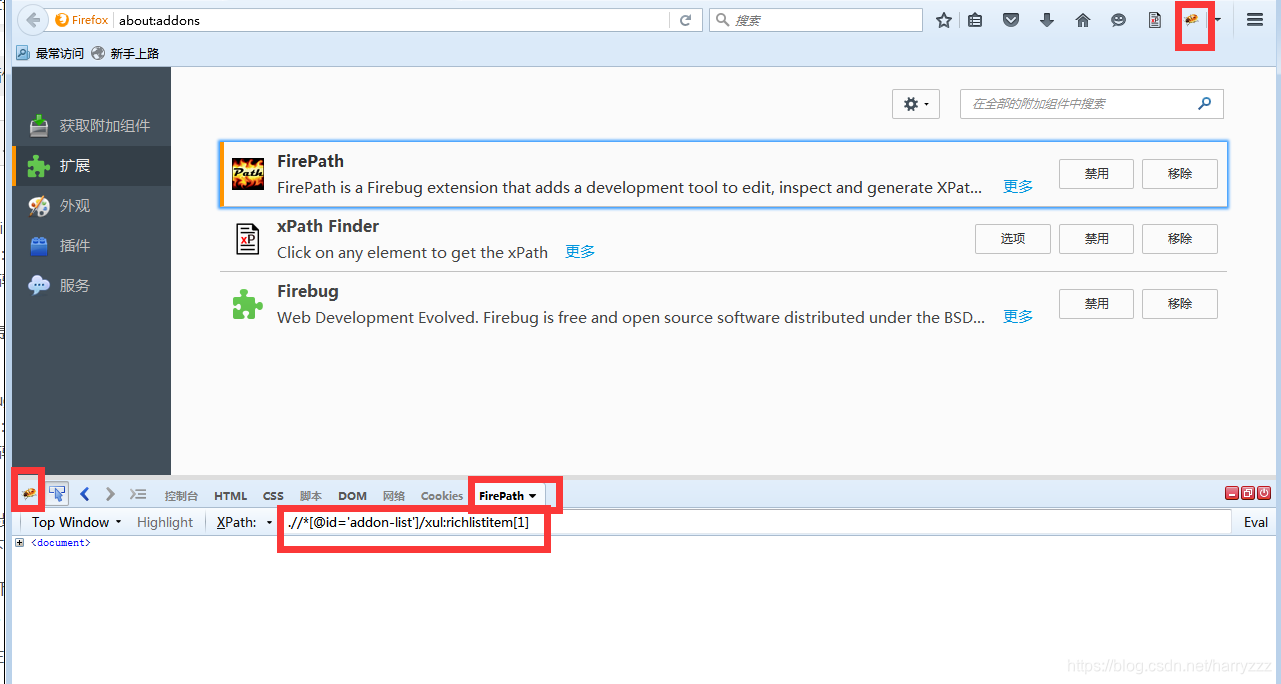Activate Firebug element inspector tool
This screenshot has width=1281, height=684.
coord(57,494)
